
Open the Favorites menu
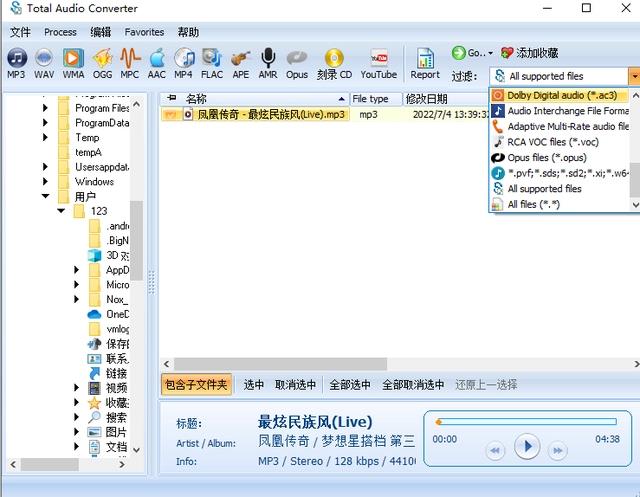[144, 32]
